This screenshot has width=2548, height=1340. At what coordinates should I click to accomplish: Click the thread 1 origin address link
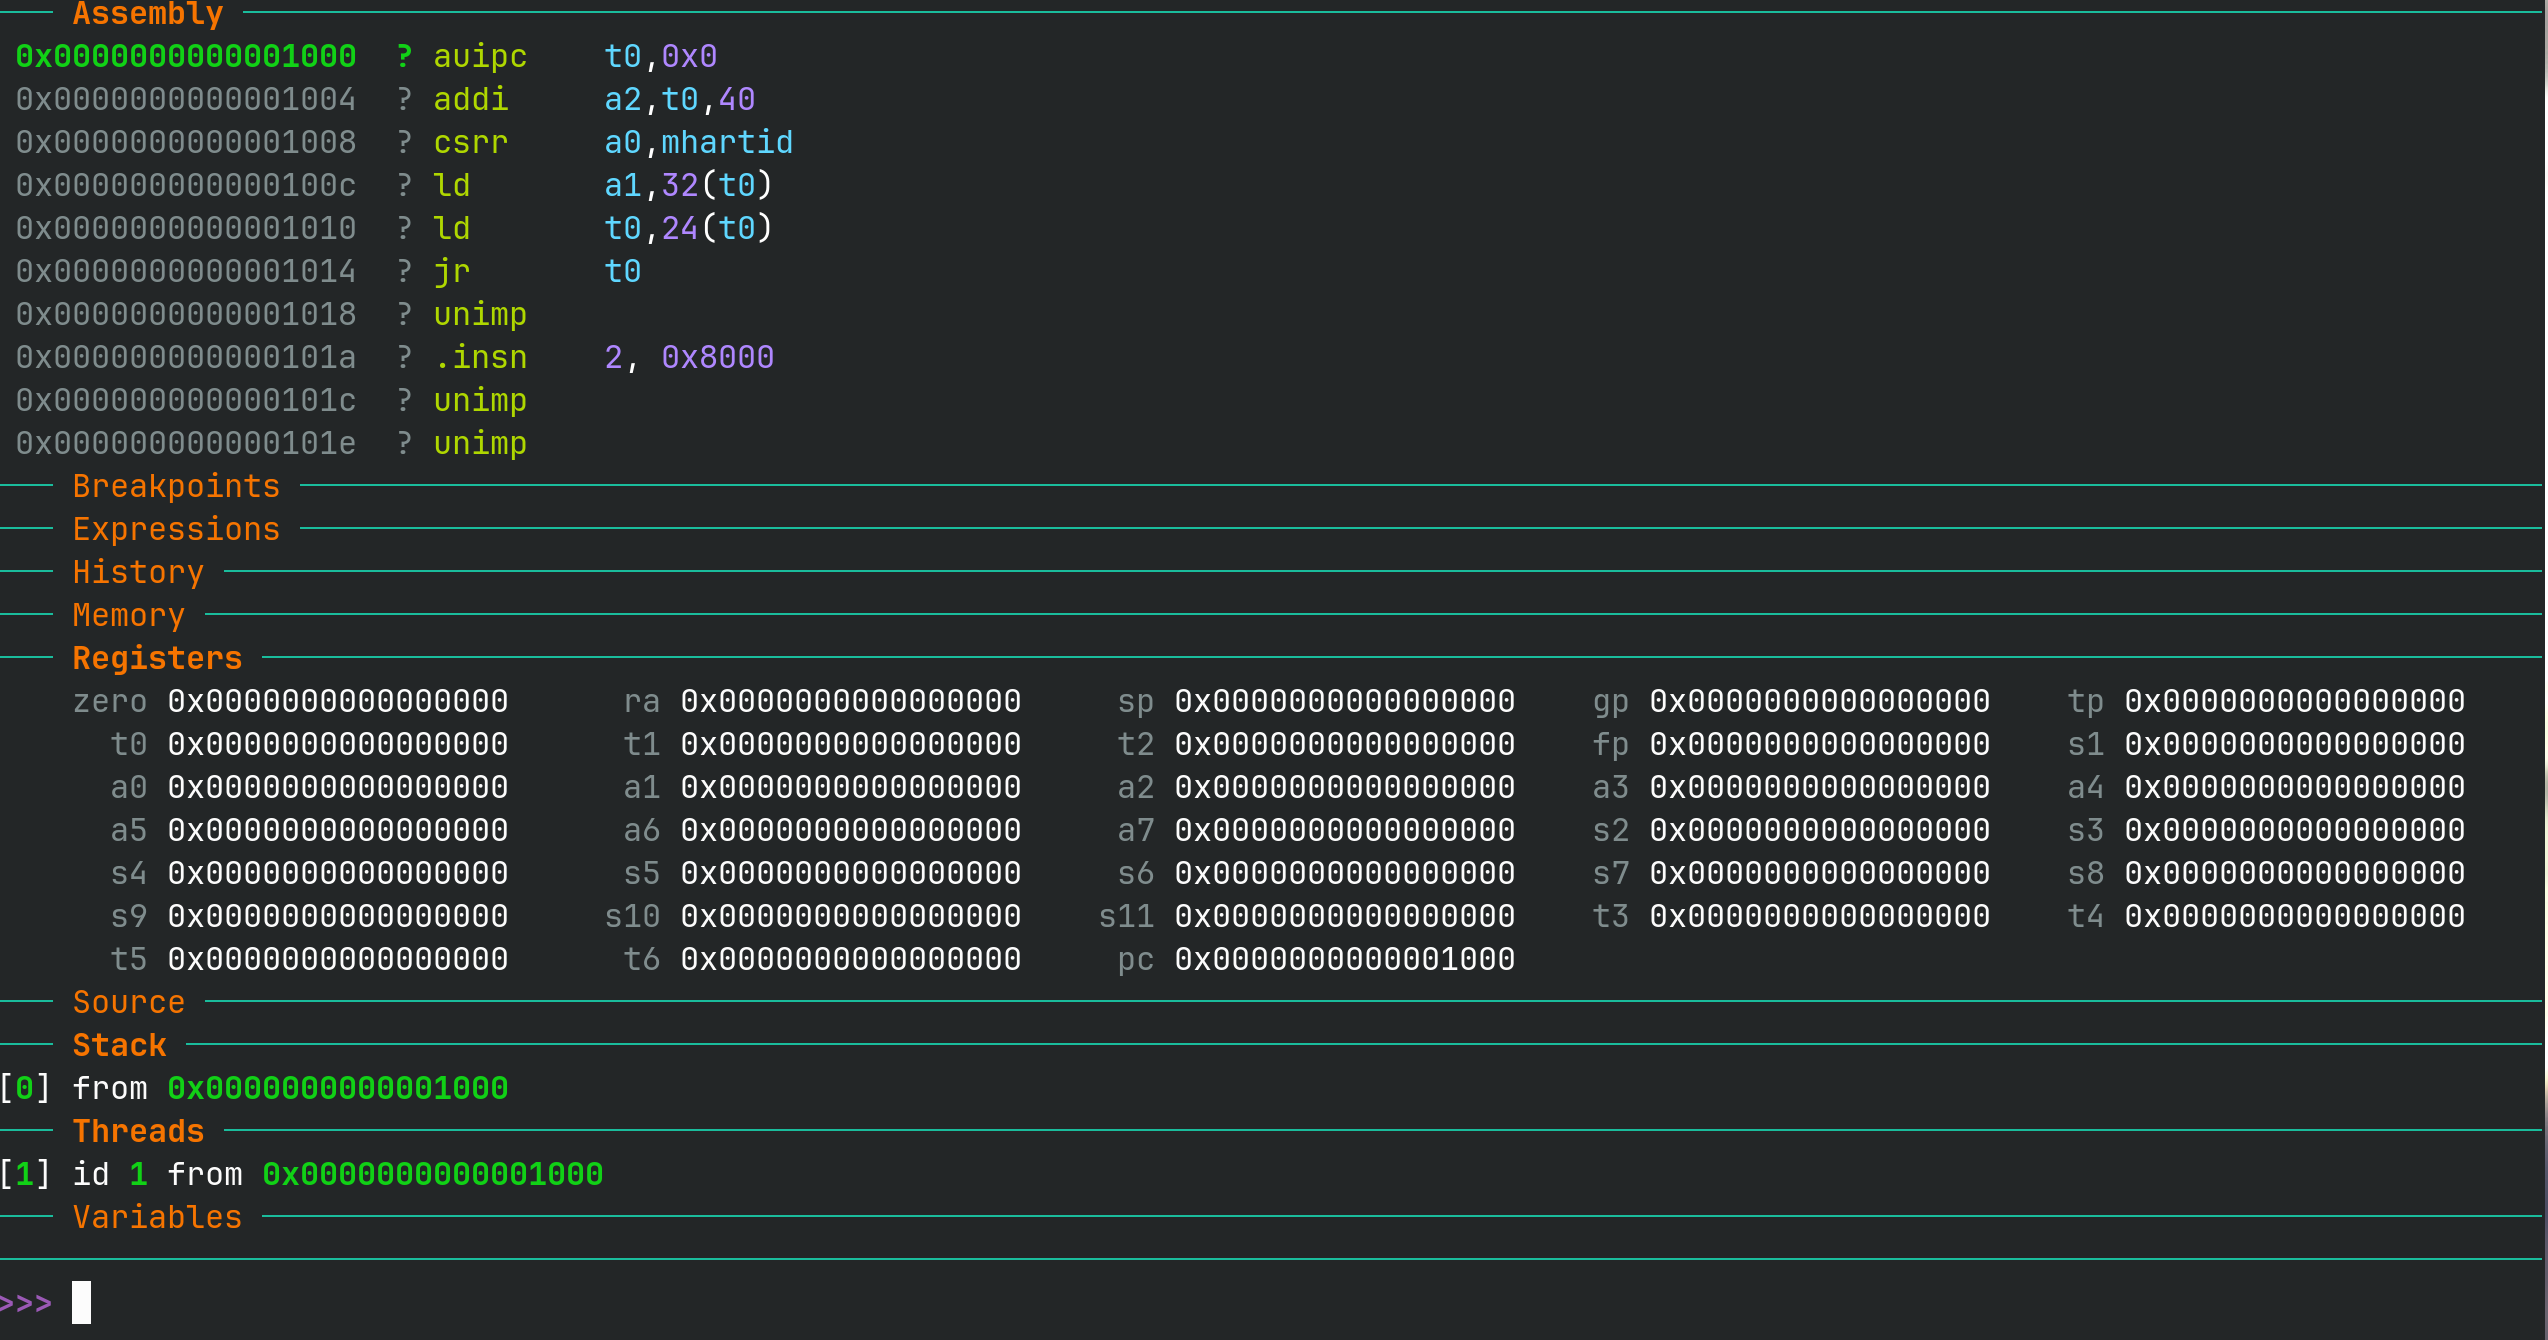(x=432, y=1173)
